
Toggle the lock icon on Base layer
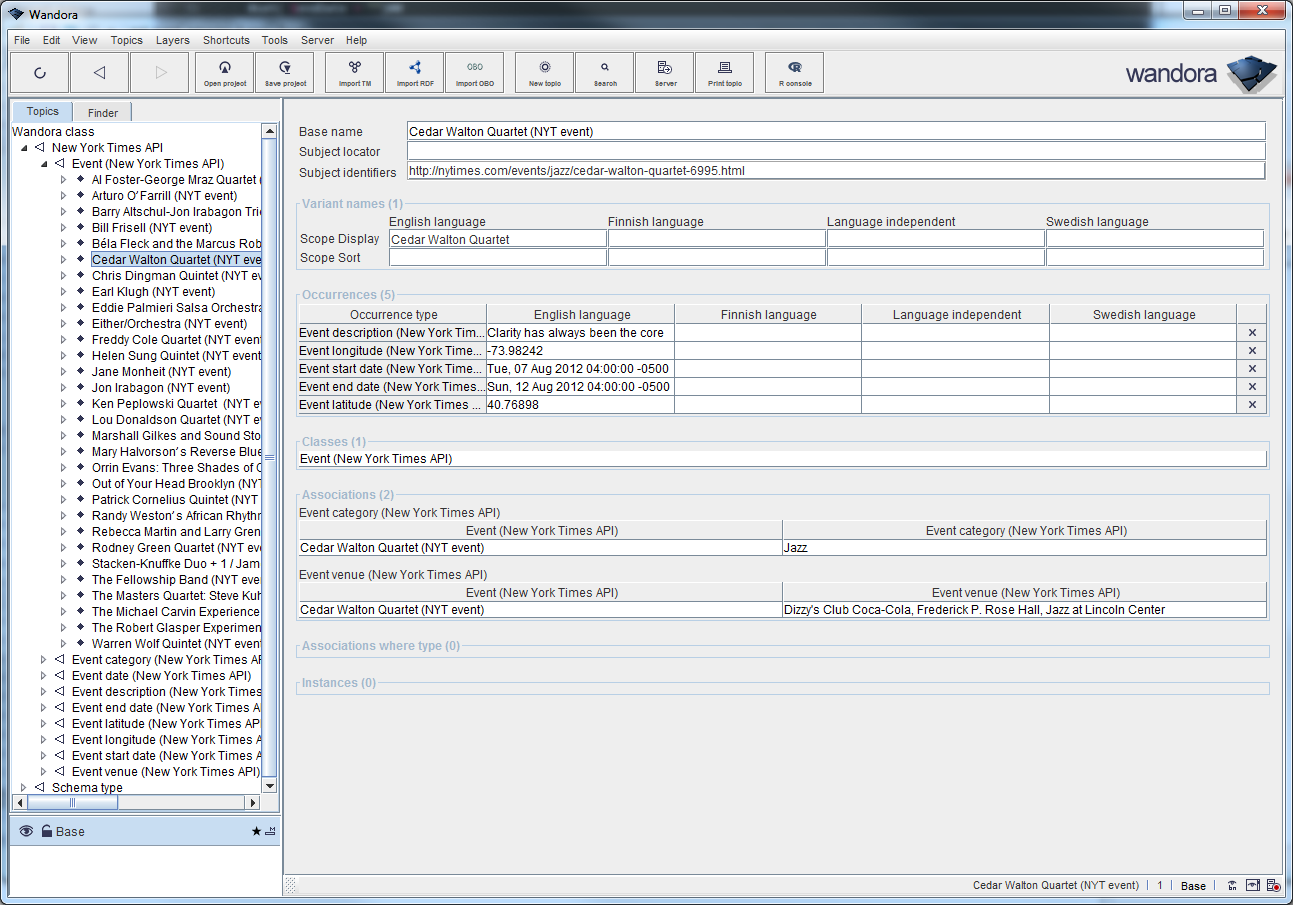(46, 831)
